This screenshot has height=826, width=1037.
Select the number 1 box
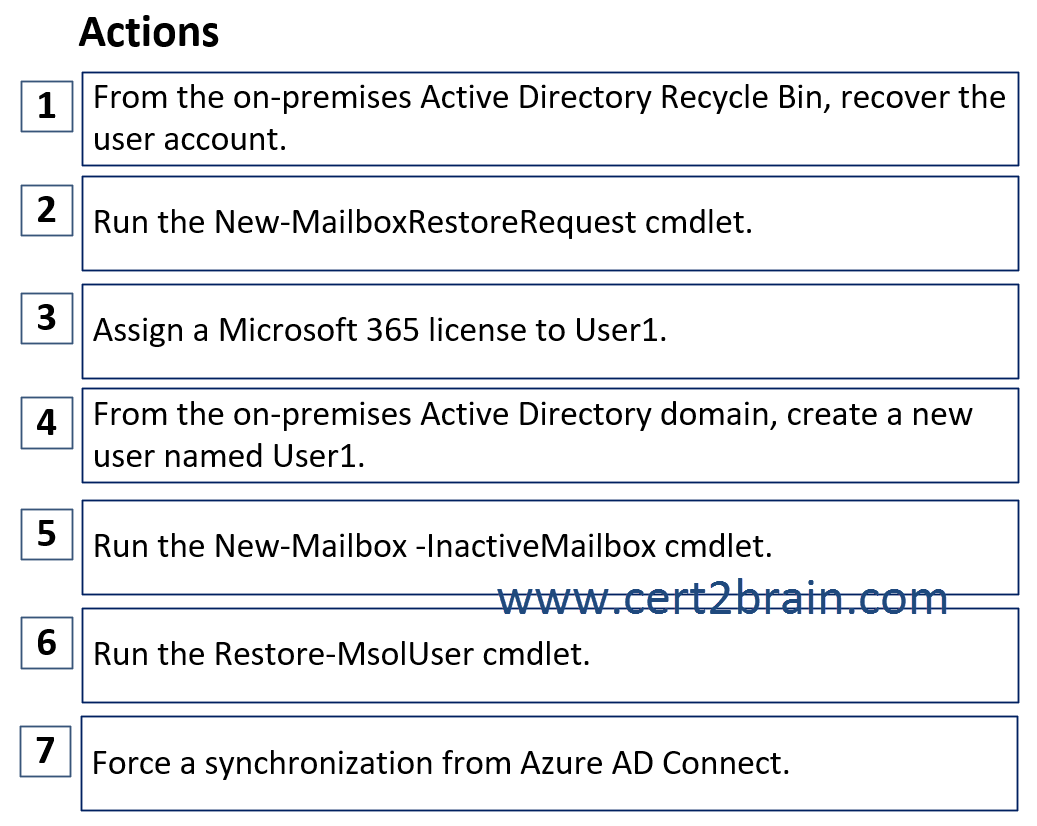pyautogui.click(x=47, y=106)
